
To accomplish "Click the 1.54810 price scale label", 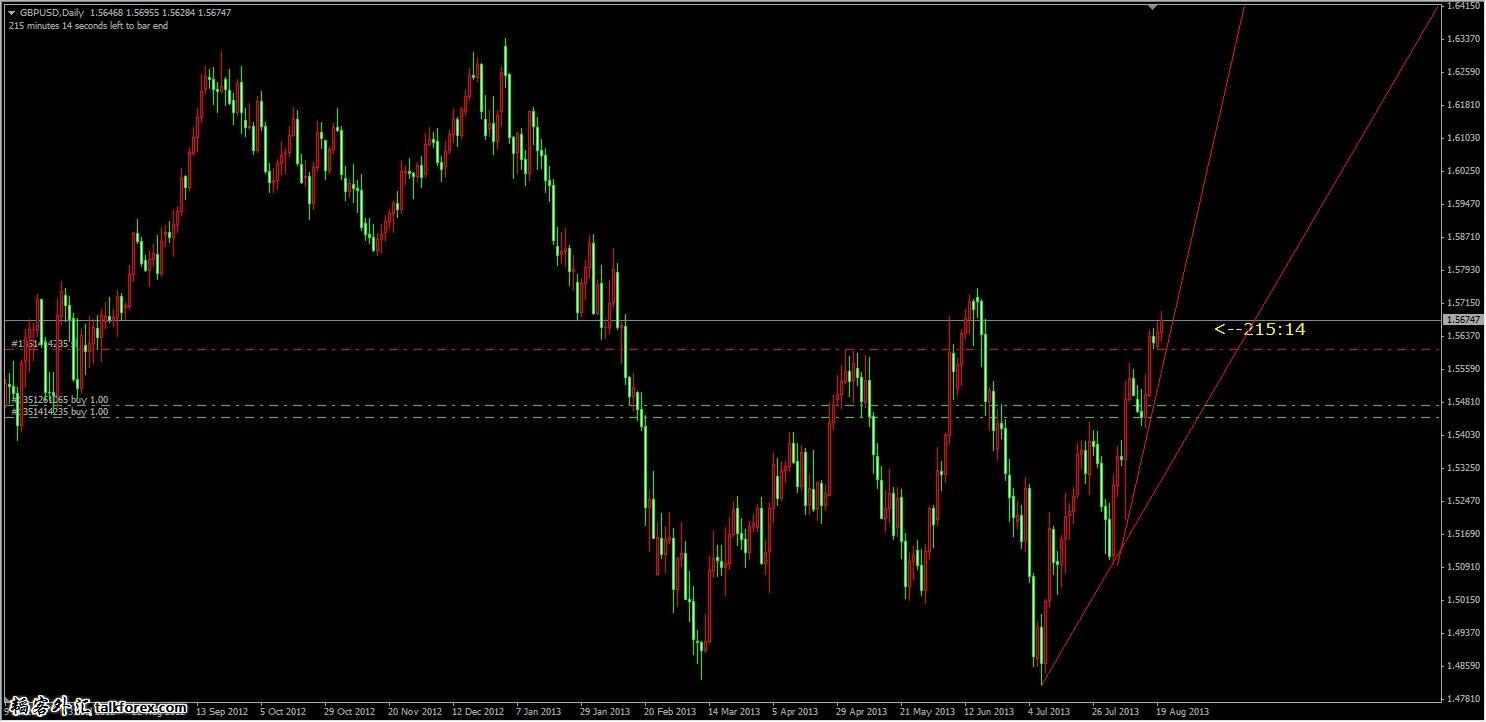I will pos(1464,402).
